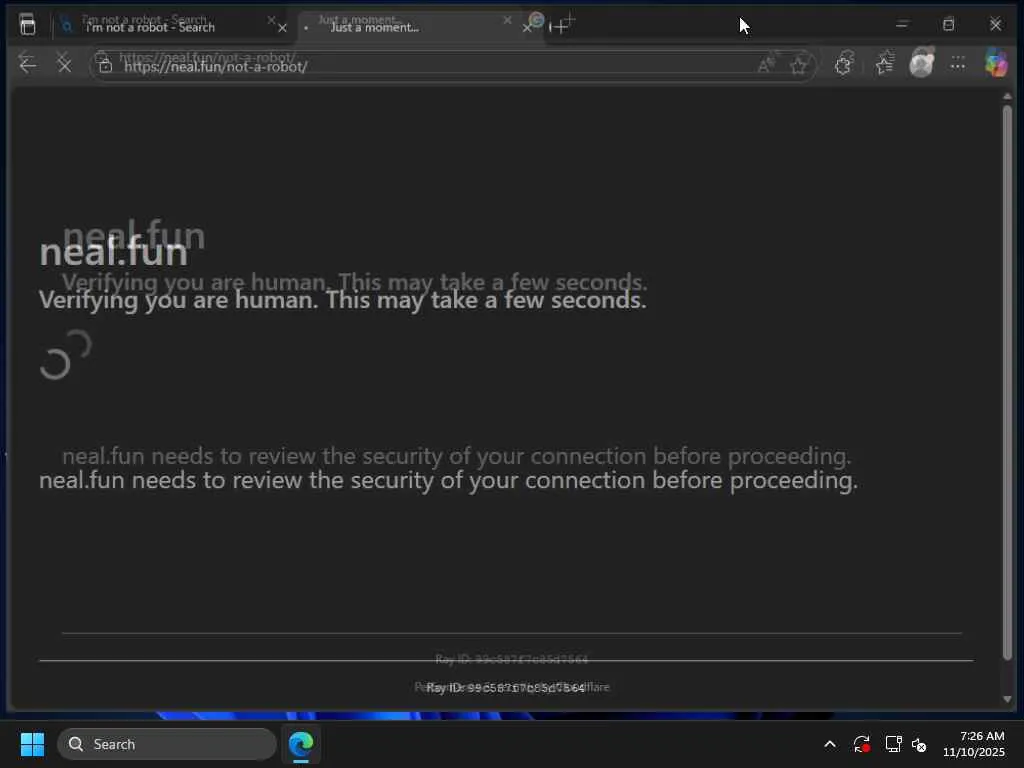Click the page scrollbar down arrow

[x=1008, y=699]
